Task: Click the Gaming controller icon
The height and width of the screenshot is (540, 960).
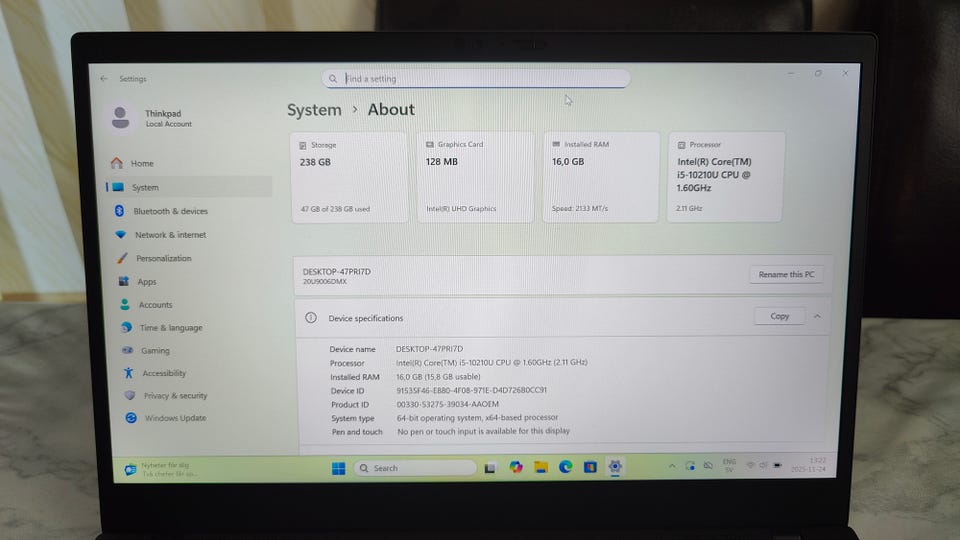Action: [x=127, y=350]
